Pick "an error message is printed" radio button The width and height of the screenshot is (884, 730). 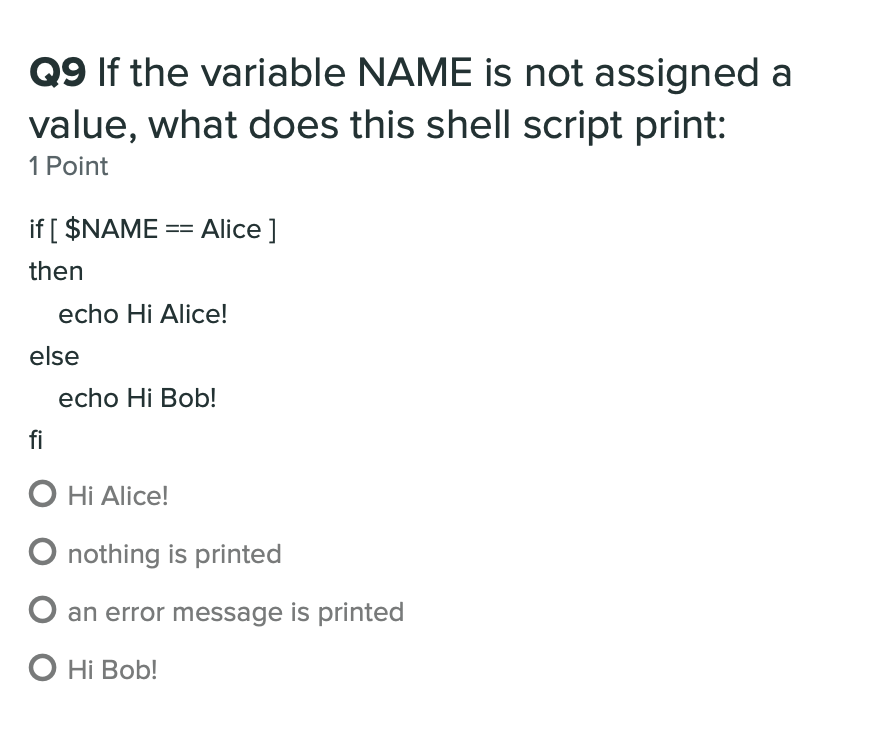click(43, 610)
